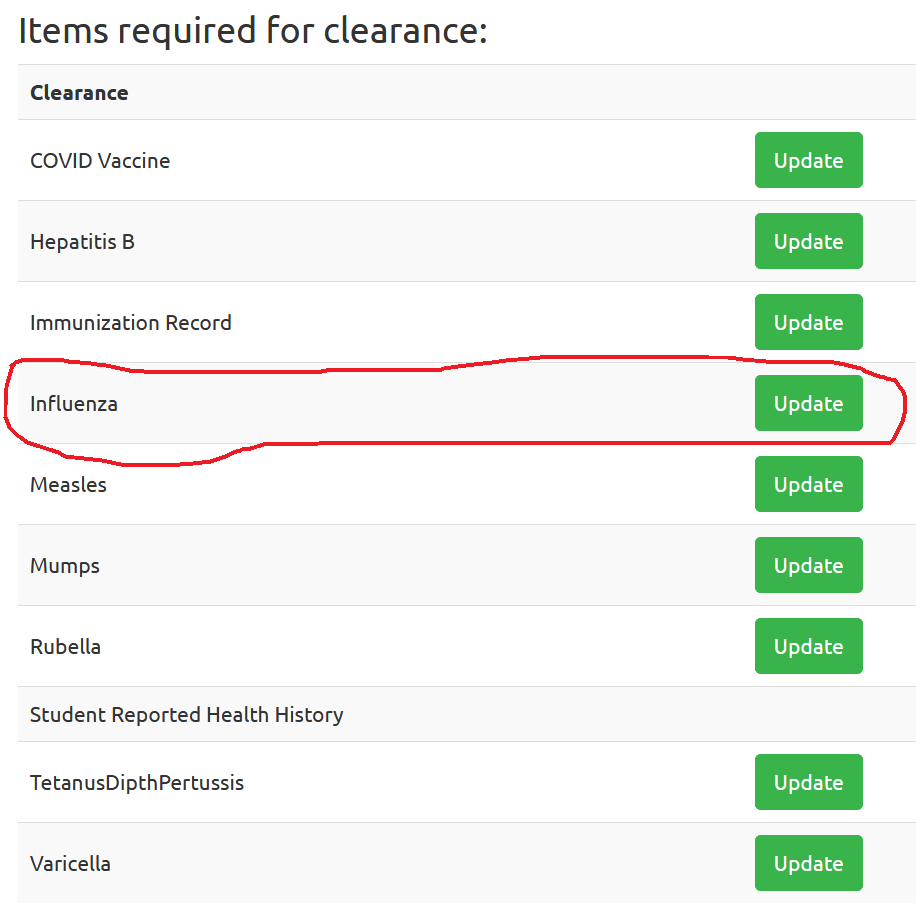Open Update for Immunization Record

pos(809,322)
